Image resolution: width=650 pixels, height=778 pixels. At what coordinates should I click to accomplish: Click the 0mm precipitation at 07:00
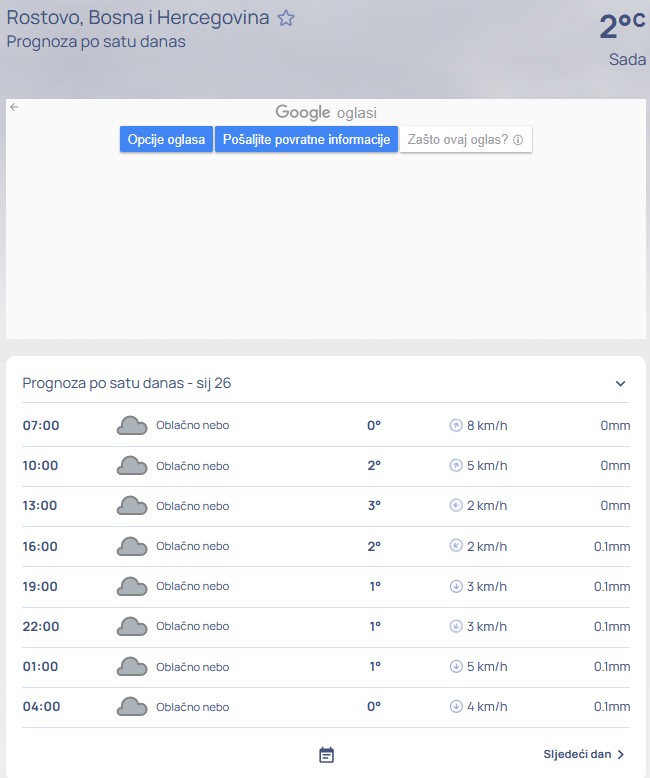coord(615,426)
